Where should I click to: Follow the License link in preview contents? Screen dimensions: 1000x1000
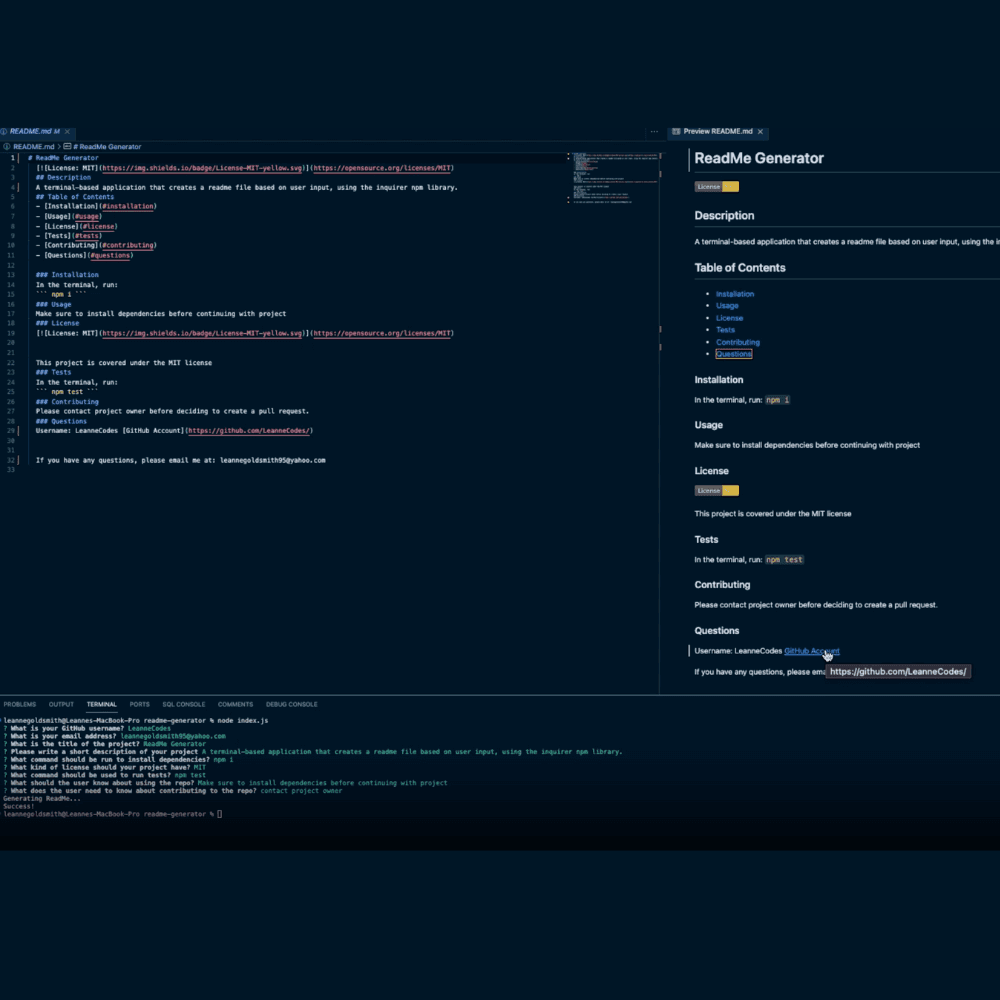(x=729, y=318)
